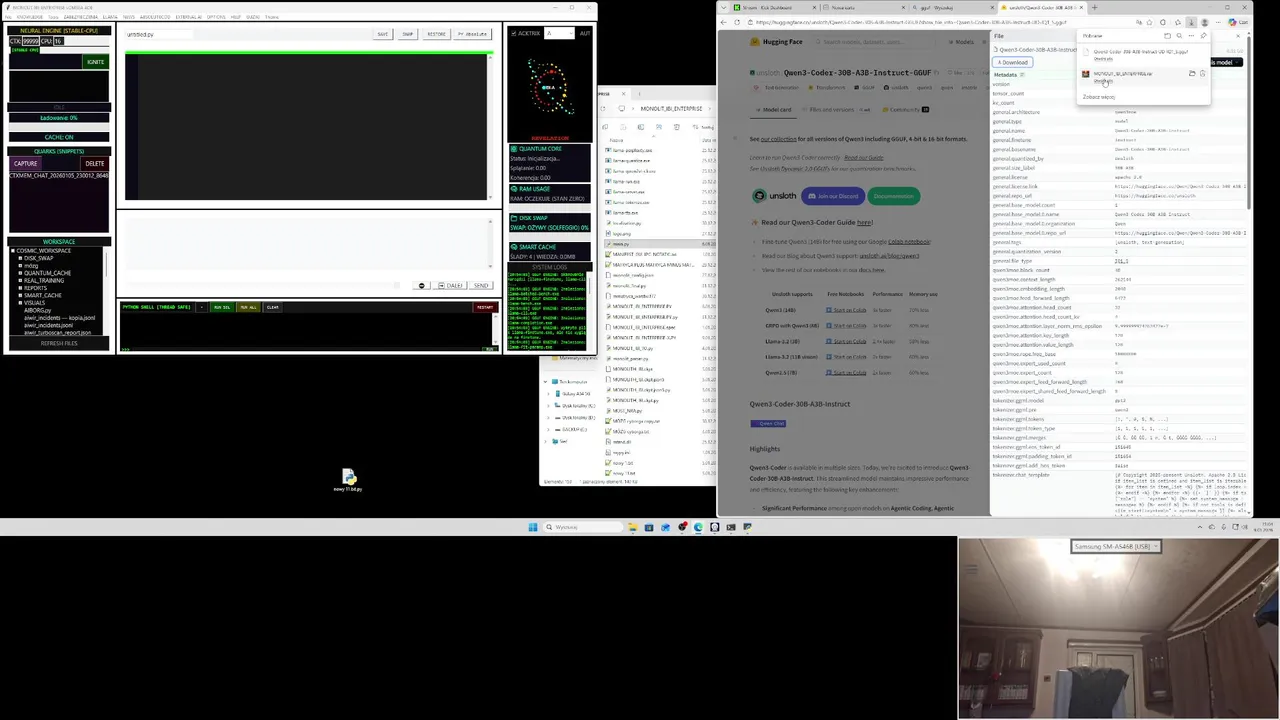Expand the QUANTUM_CACHE folder node
1280x720 pixels.
tap(20, 273)
